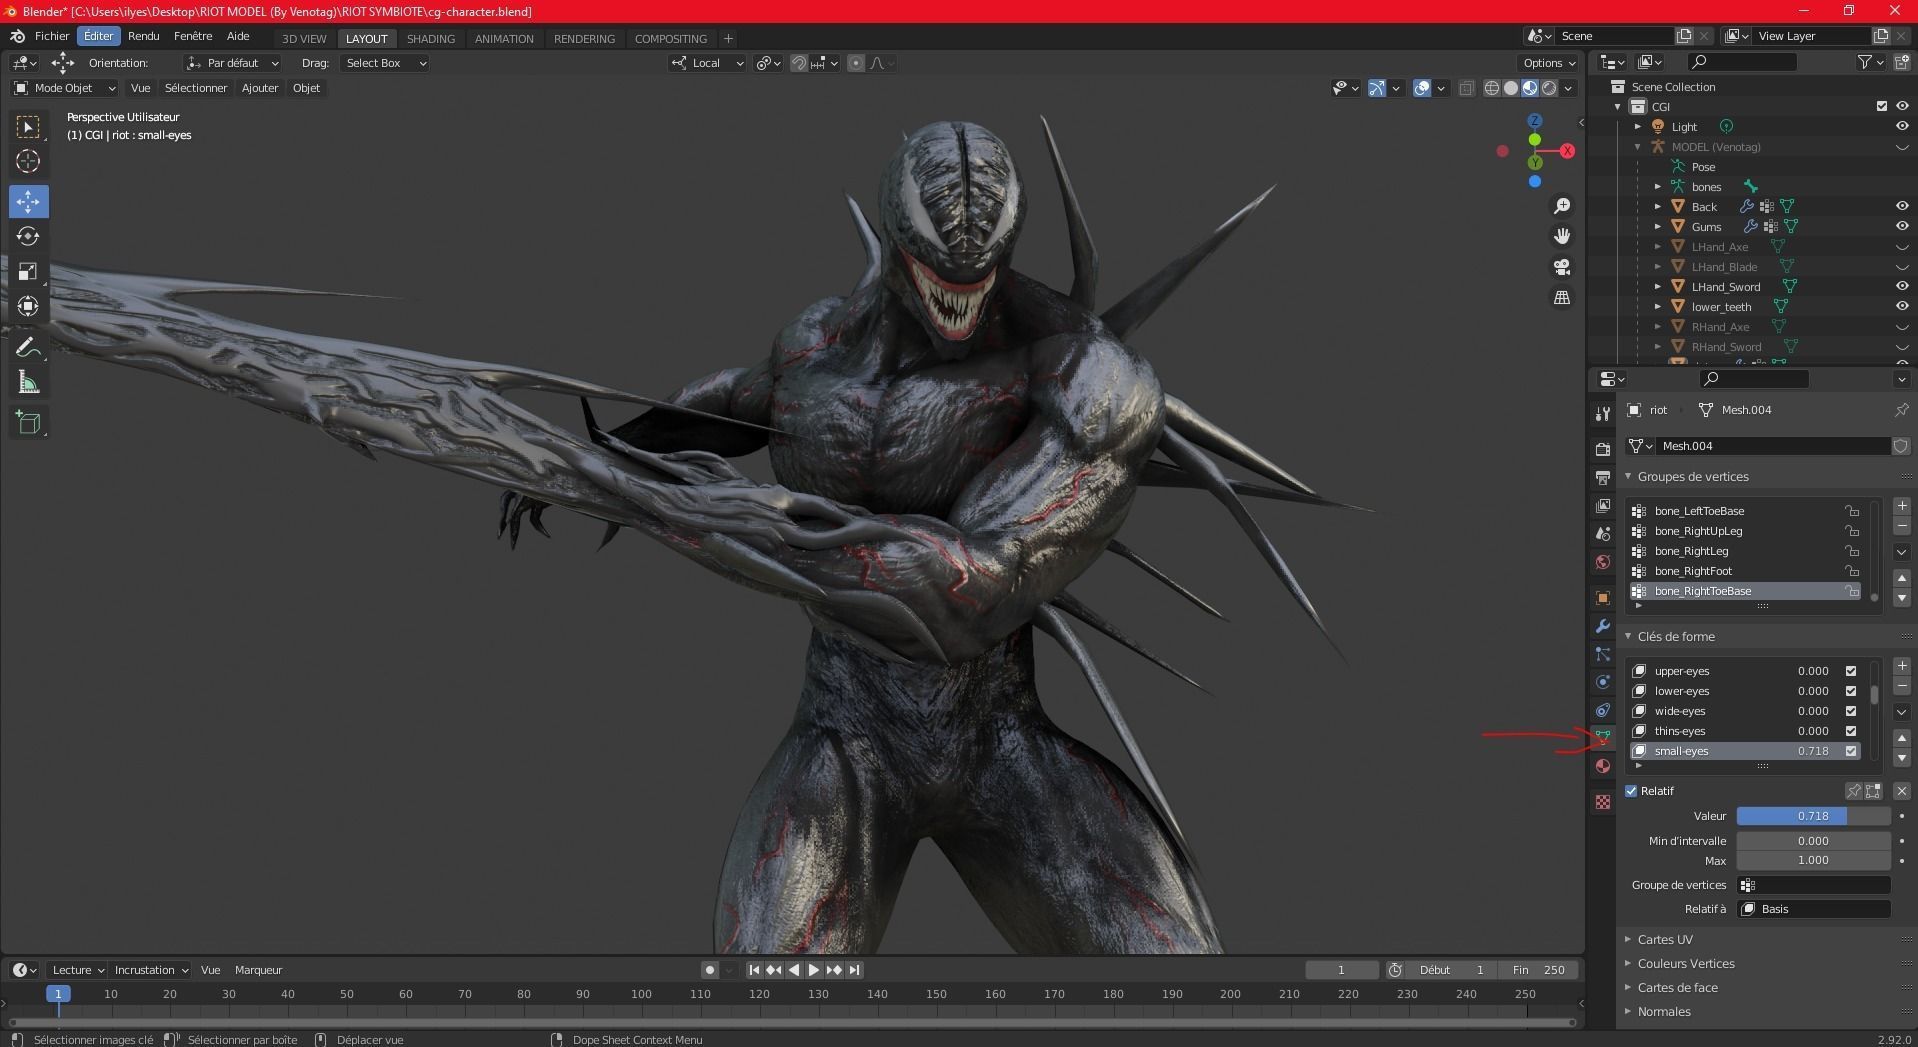Switch to the SHADING workspace tab
1918x1047 pixels.
(431, 39)
